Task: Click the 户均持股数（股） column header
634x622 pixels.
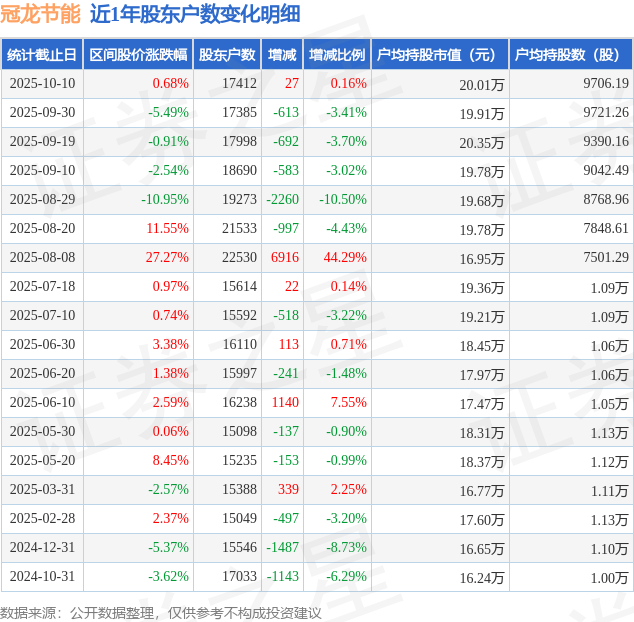Action: 570,55
